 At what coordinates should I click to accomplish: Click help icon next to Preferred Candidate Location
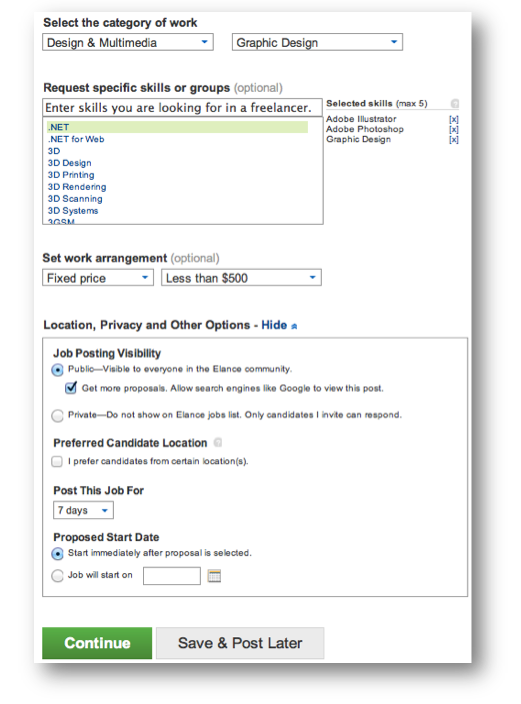[x=218, y=443]
